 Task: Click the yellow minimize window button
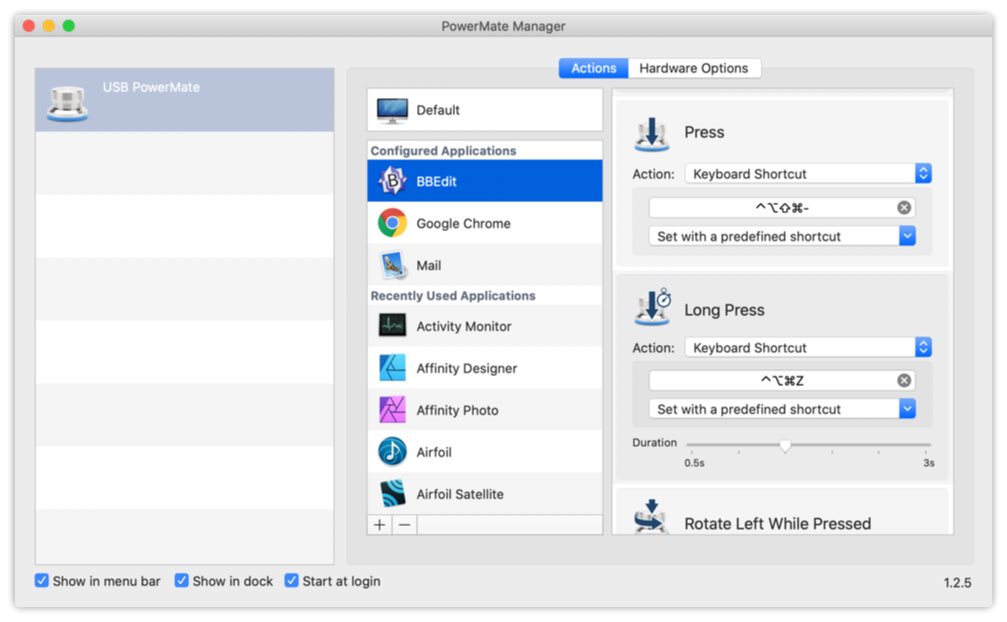point(49,26)
